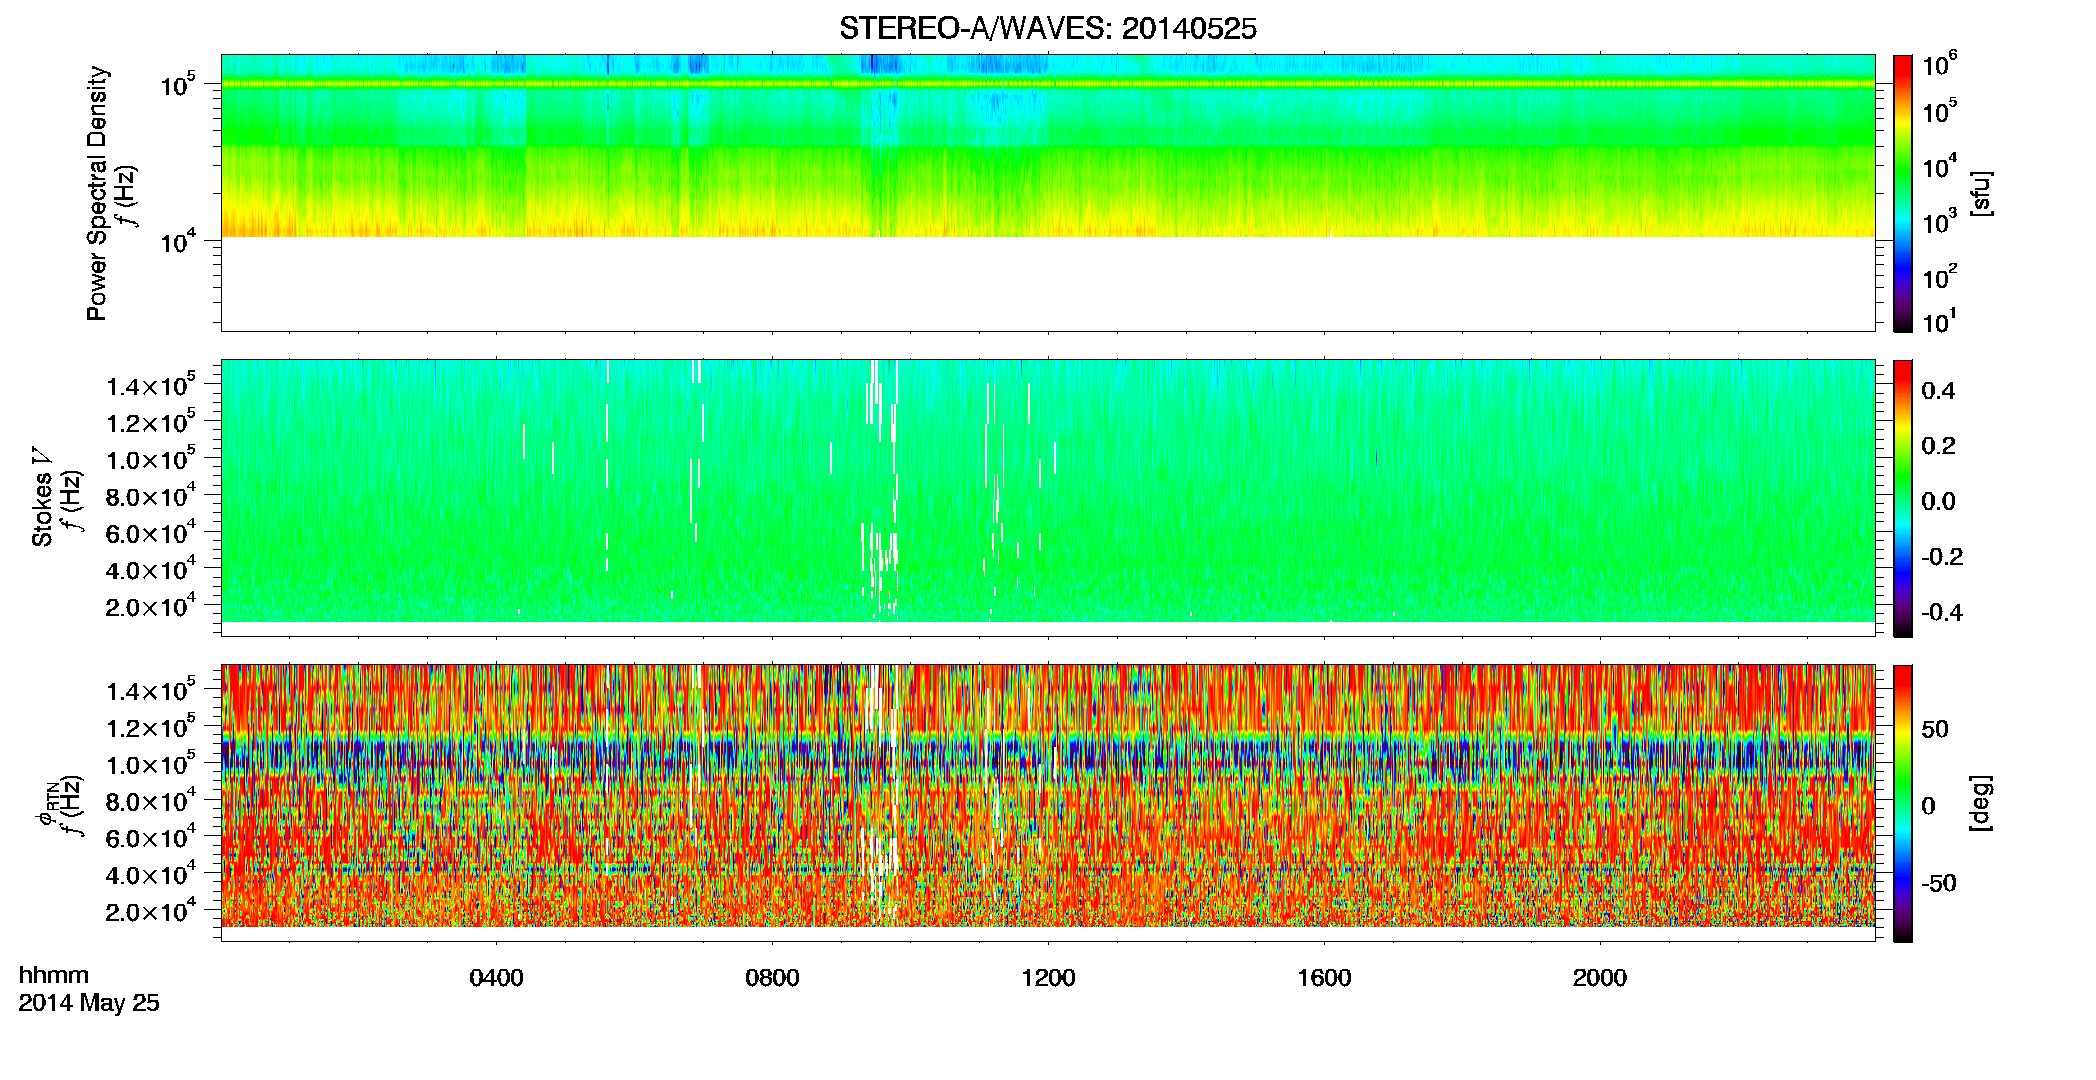
Task: Click the -0.4 tick on Stokes colorbar
Action: pyautogui.click(x=1942, y=612)
